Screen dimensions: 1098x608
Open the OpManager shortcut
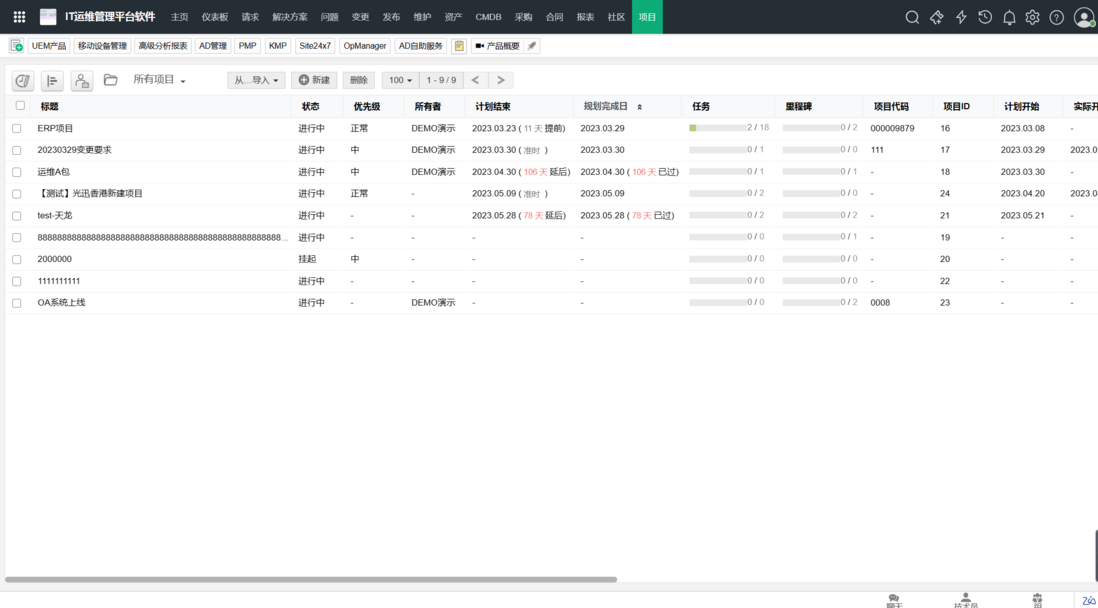(x=365, y=46)
